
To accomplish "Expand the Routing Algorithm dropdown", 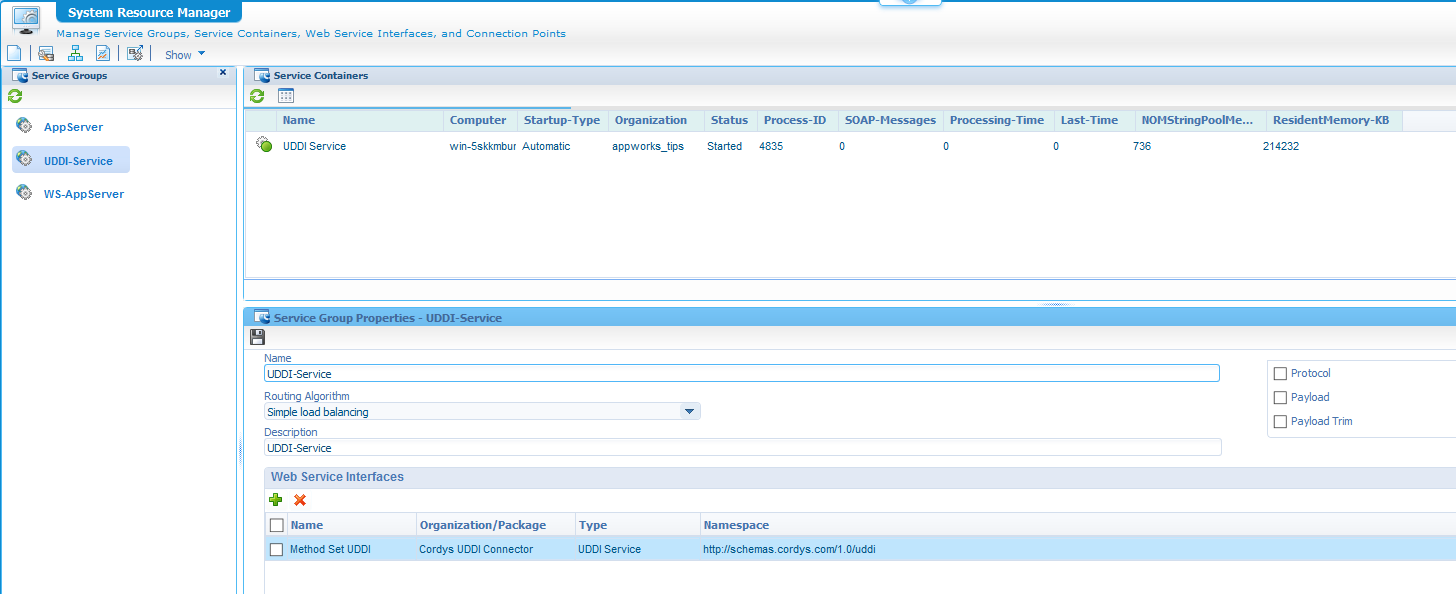I will [688, 411].
